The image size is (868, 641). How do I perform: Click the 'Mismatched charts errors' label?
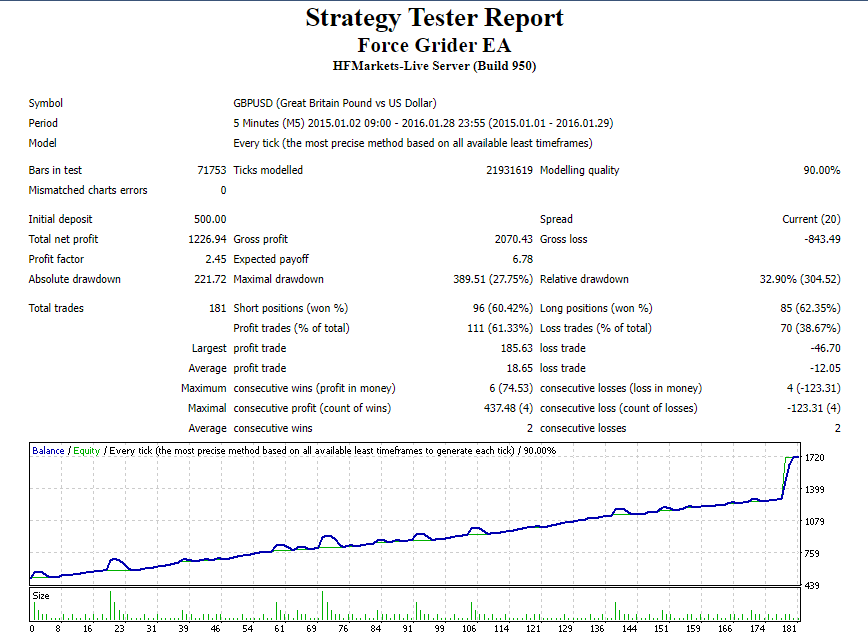[88, 190]
